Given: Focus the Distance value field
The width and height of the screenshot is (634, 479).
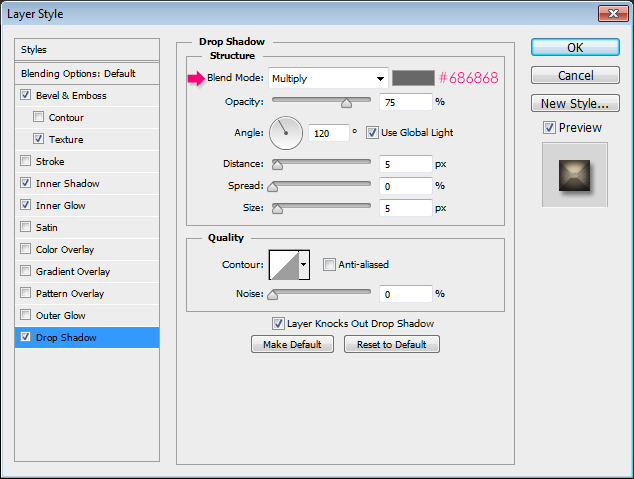Looking at the screenshot, I should (x=406, y=164).
